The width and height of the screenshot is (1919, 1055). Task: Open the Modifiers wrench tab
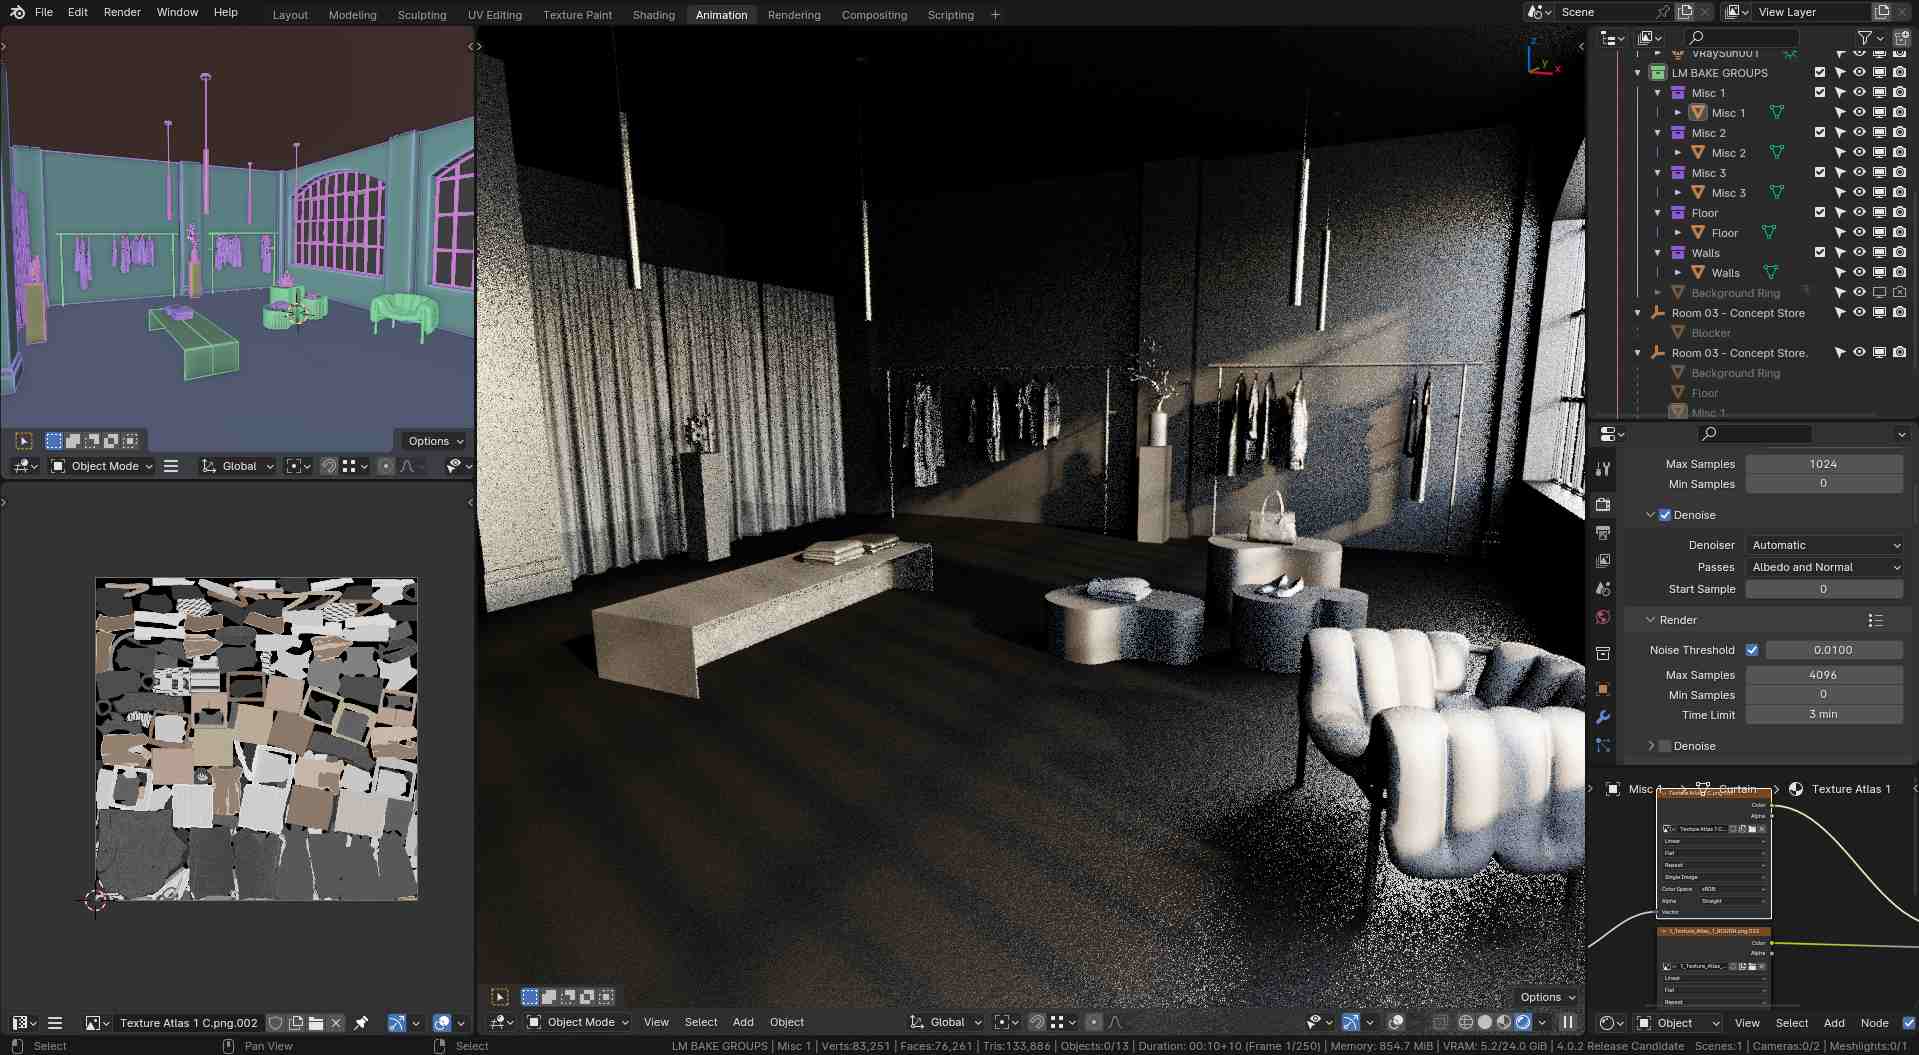(x=1603, y=717)
